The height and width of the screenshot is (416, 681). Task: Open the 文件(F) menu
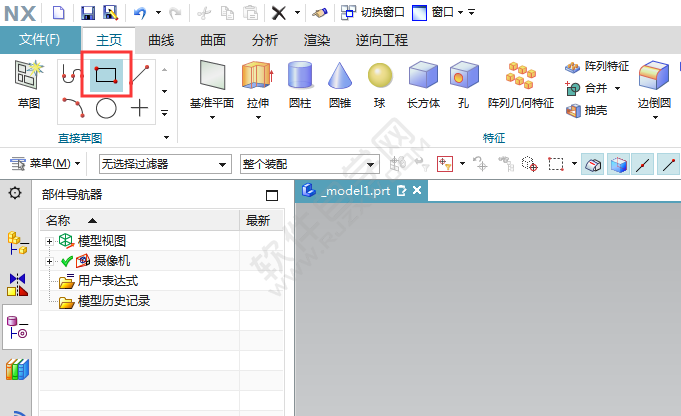[40, 40]
